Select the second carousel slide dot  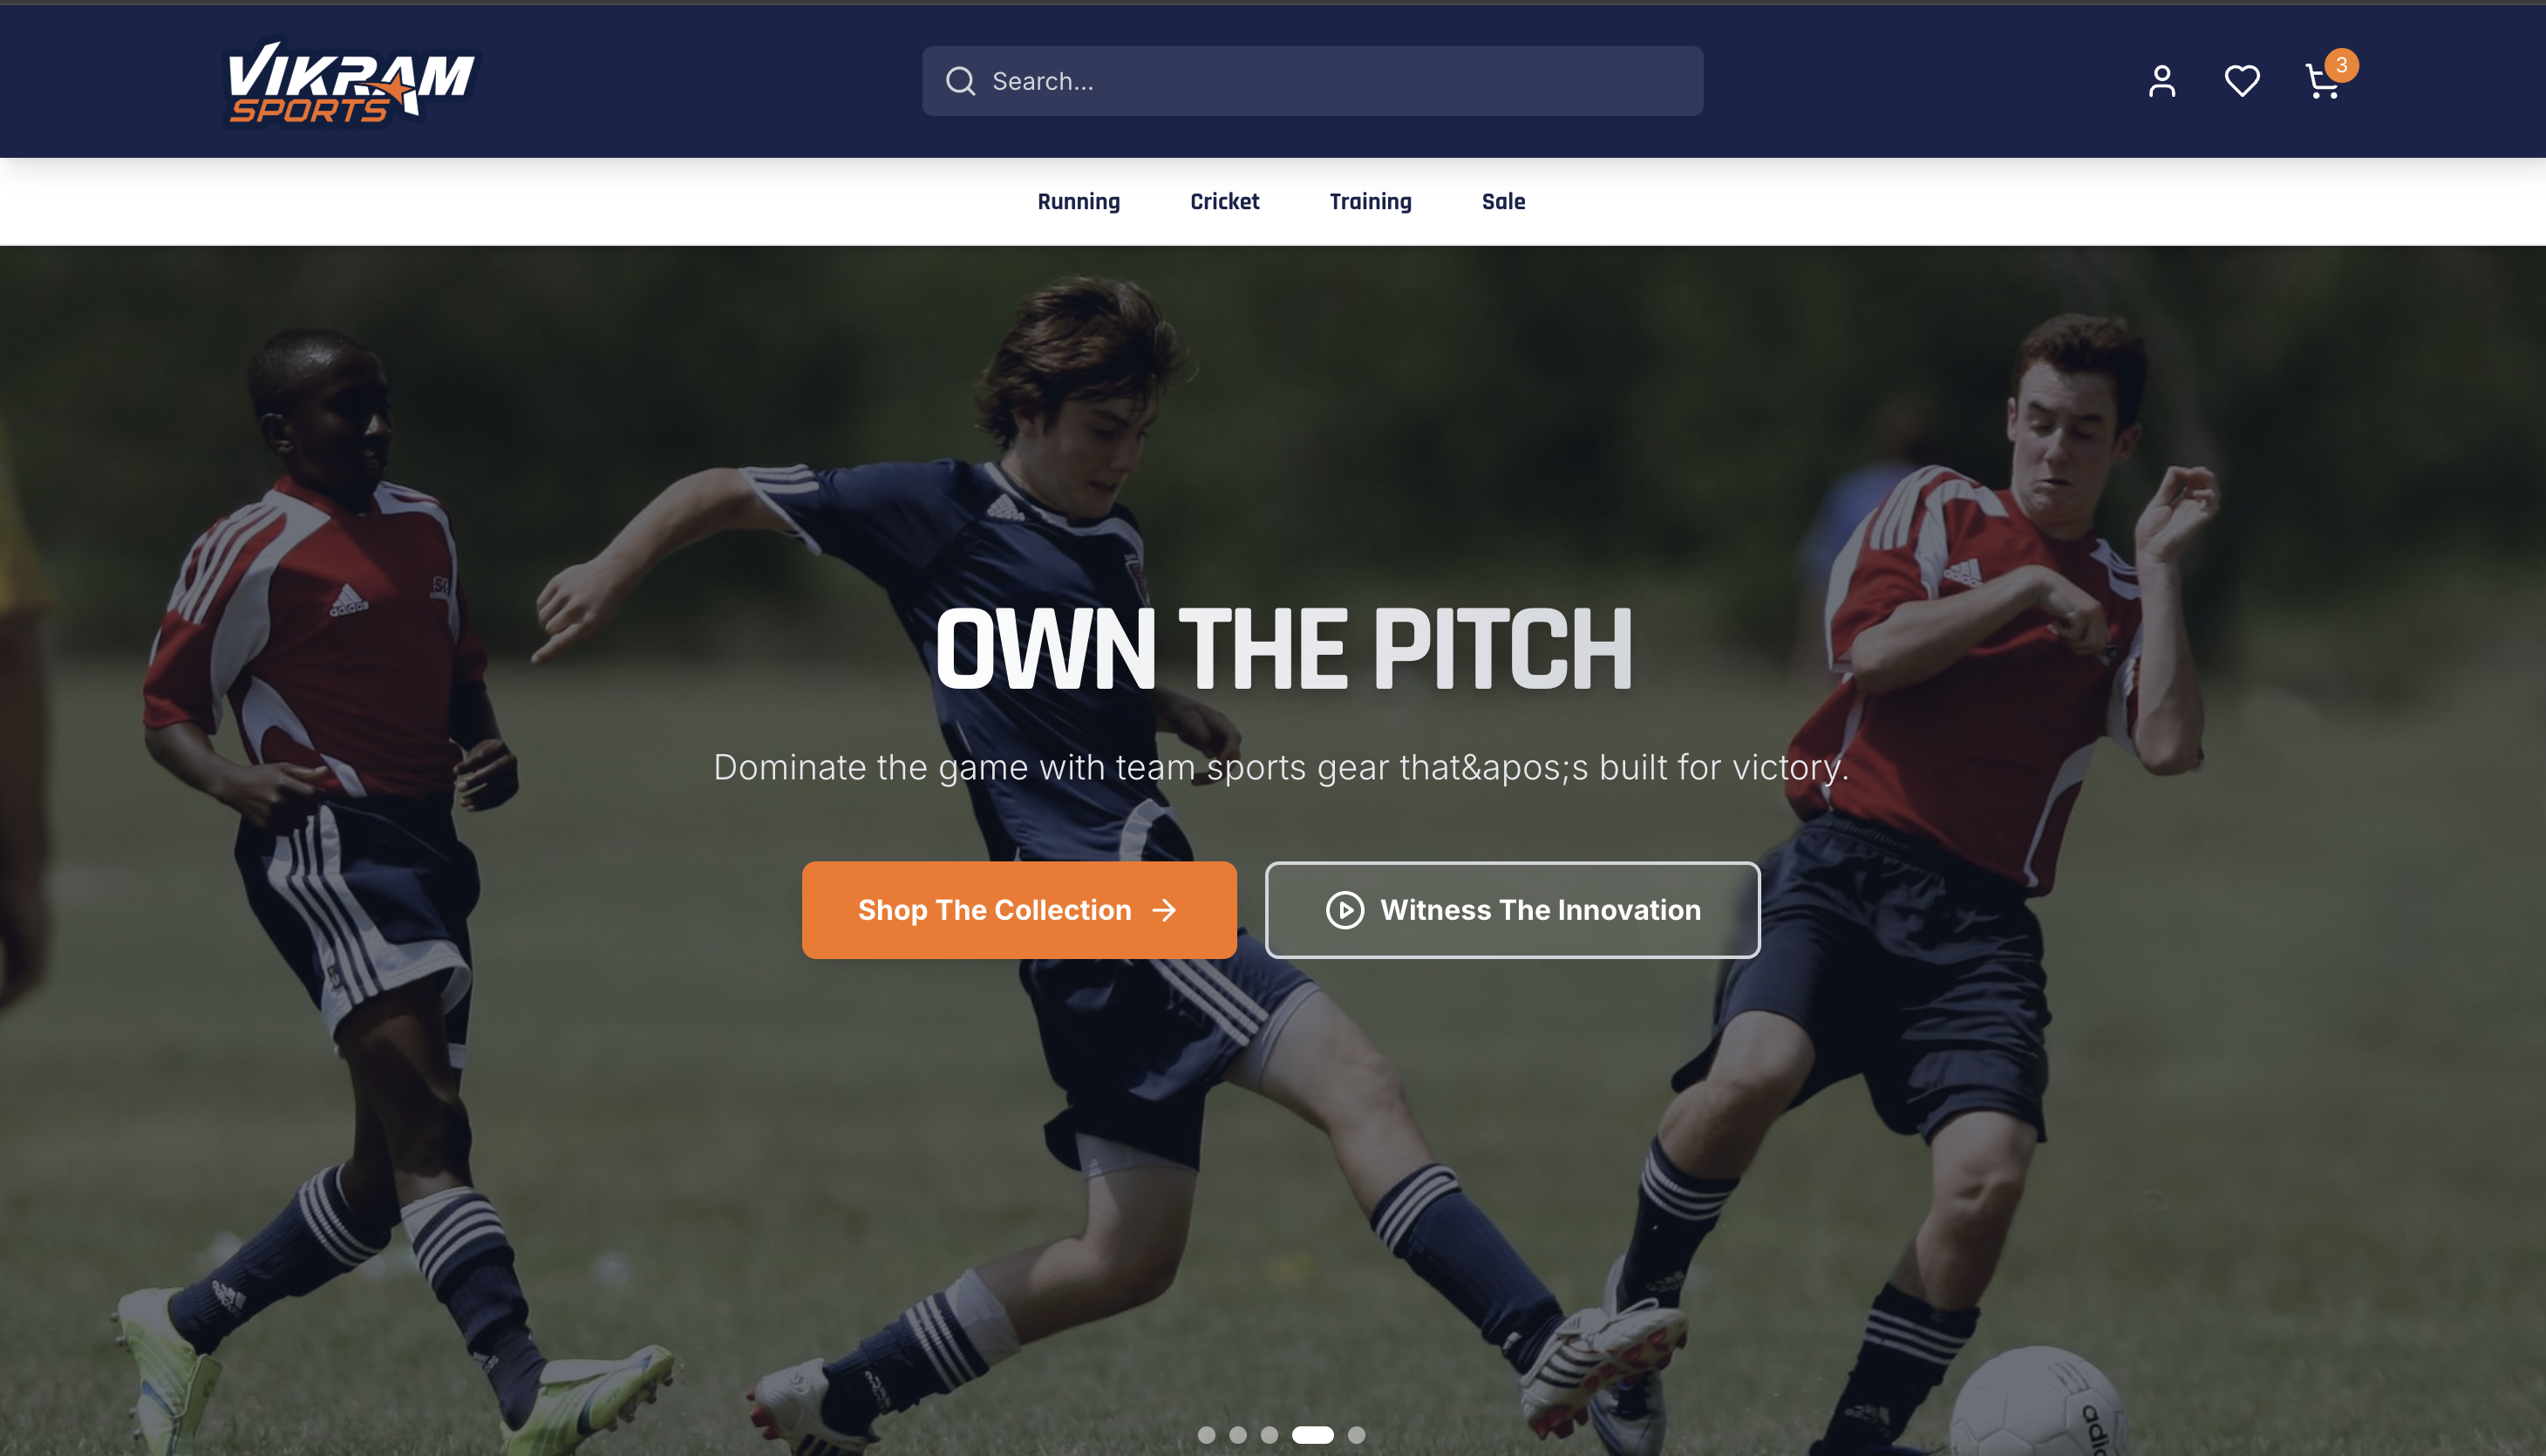pos(1238,1435)
